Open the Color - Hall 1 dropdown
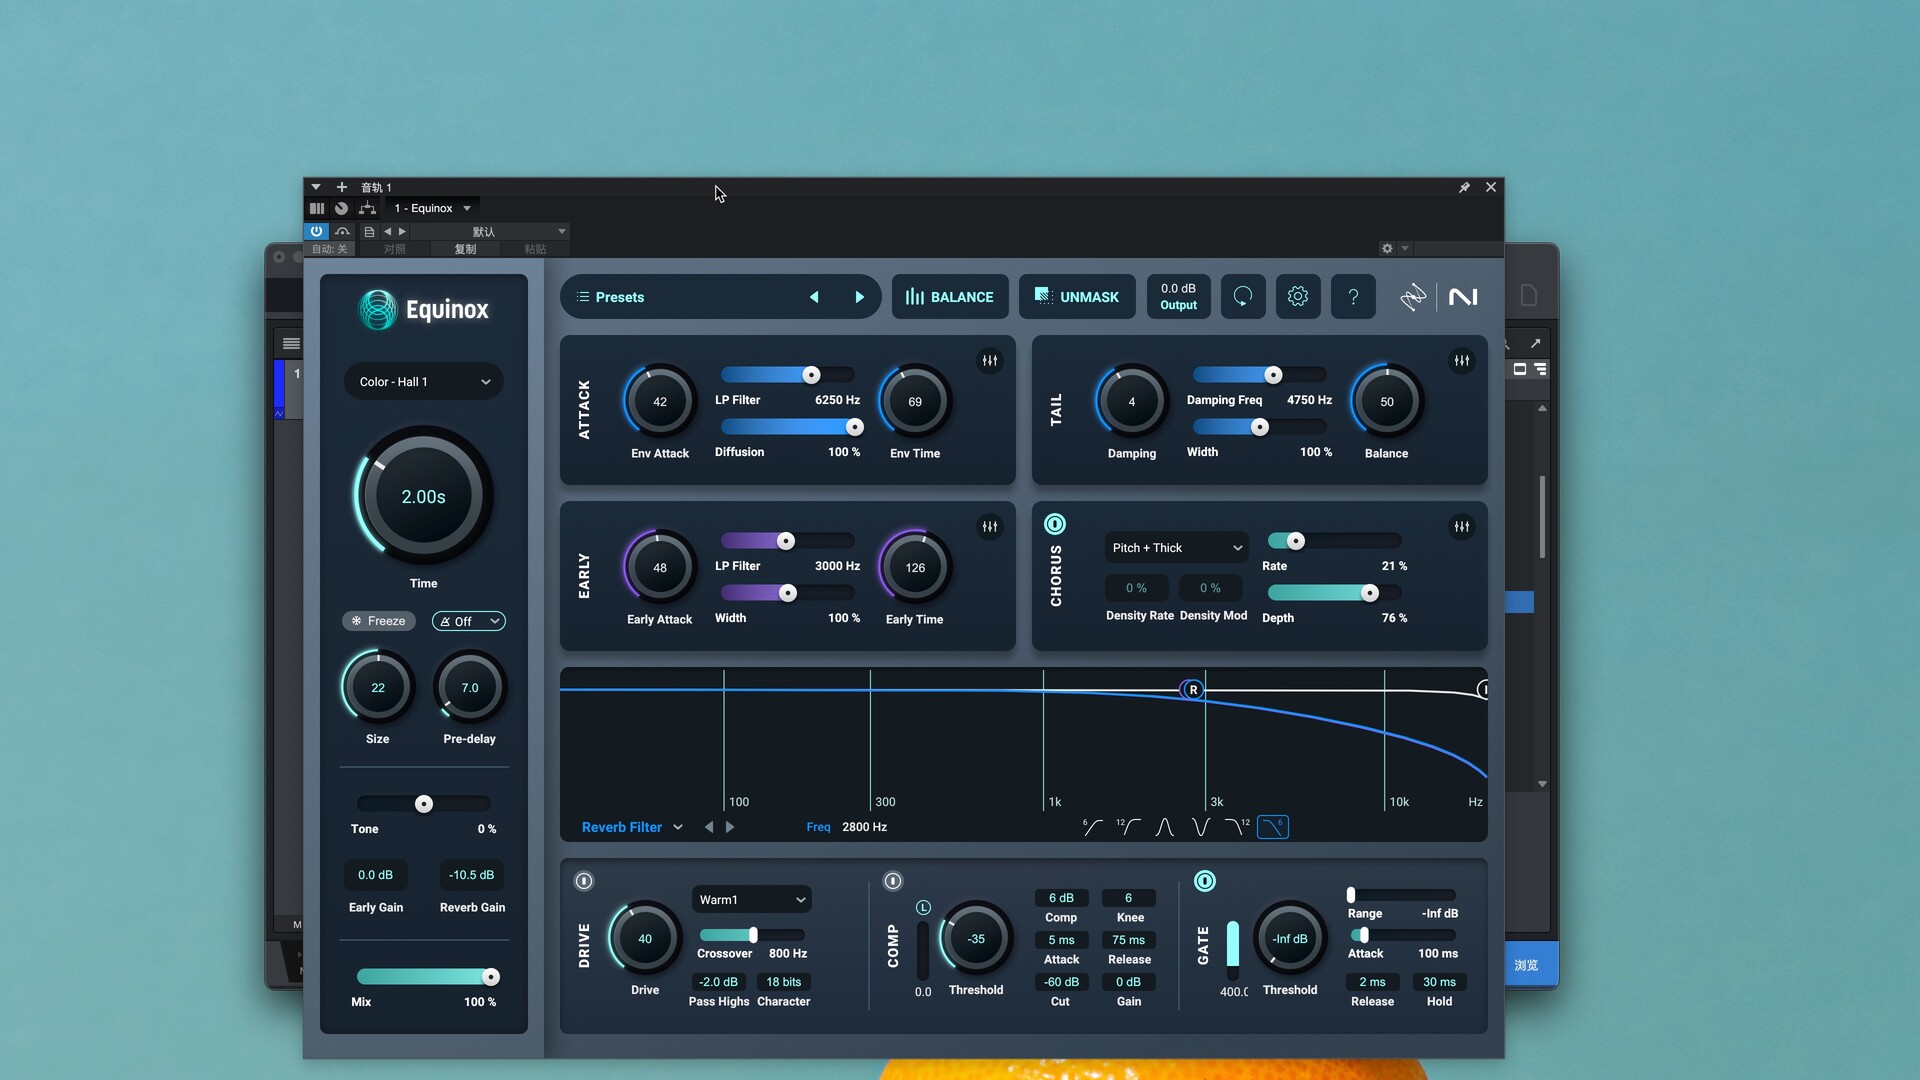Image resolution: width=1920 pixels, height=1080 pixels. click(x=424, y=382)
